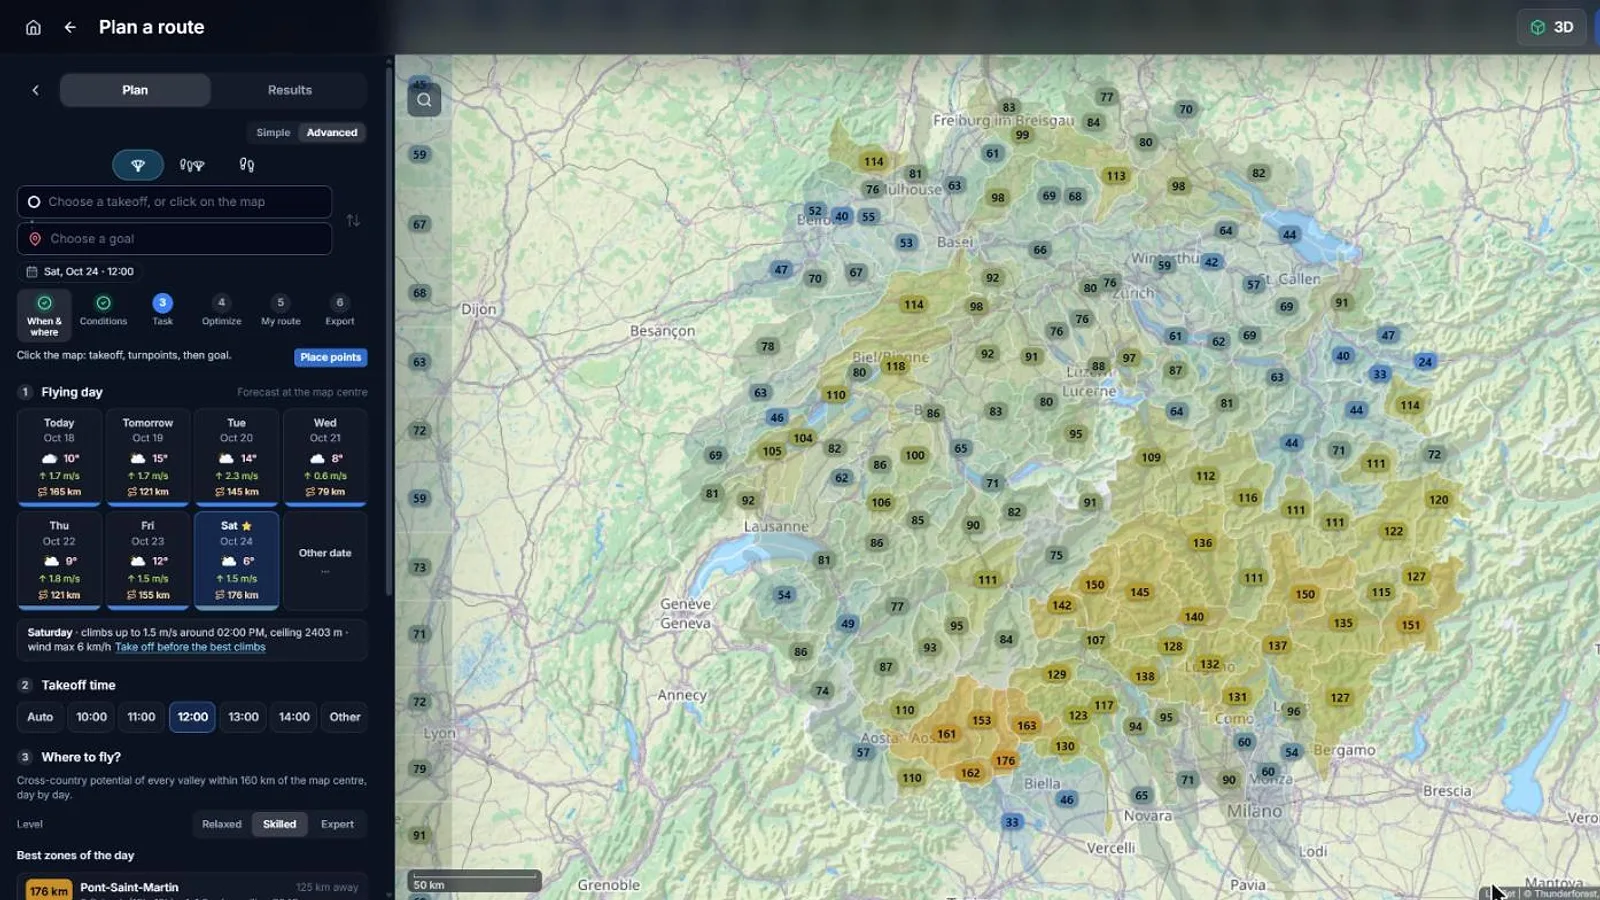Screen dimensions: 1600x900
Task: Select 12:00 takeoff time
Action: point(192,717)
